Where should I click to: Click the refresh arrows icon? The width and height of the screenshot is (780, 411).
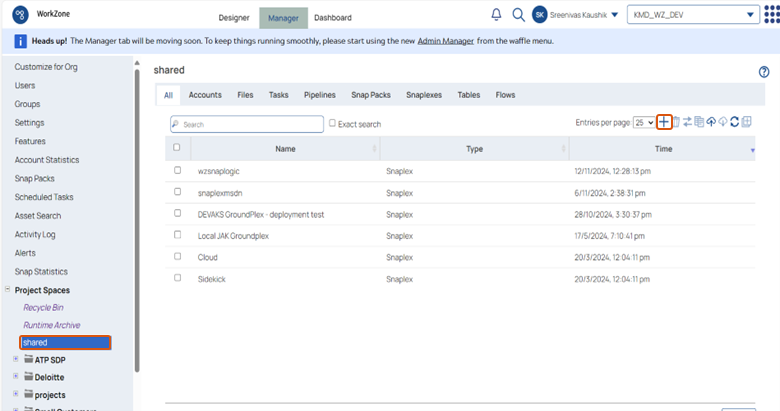[x=734, y=122]
